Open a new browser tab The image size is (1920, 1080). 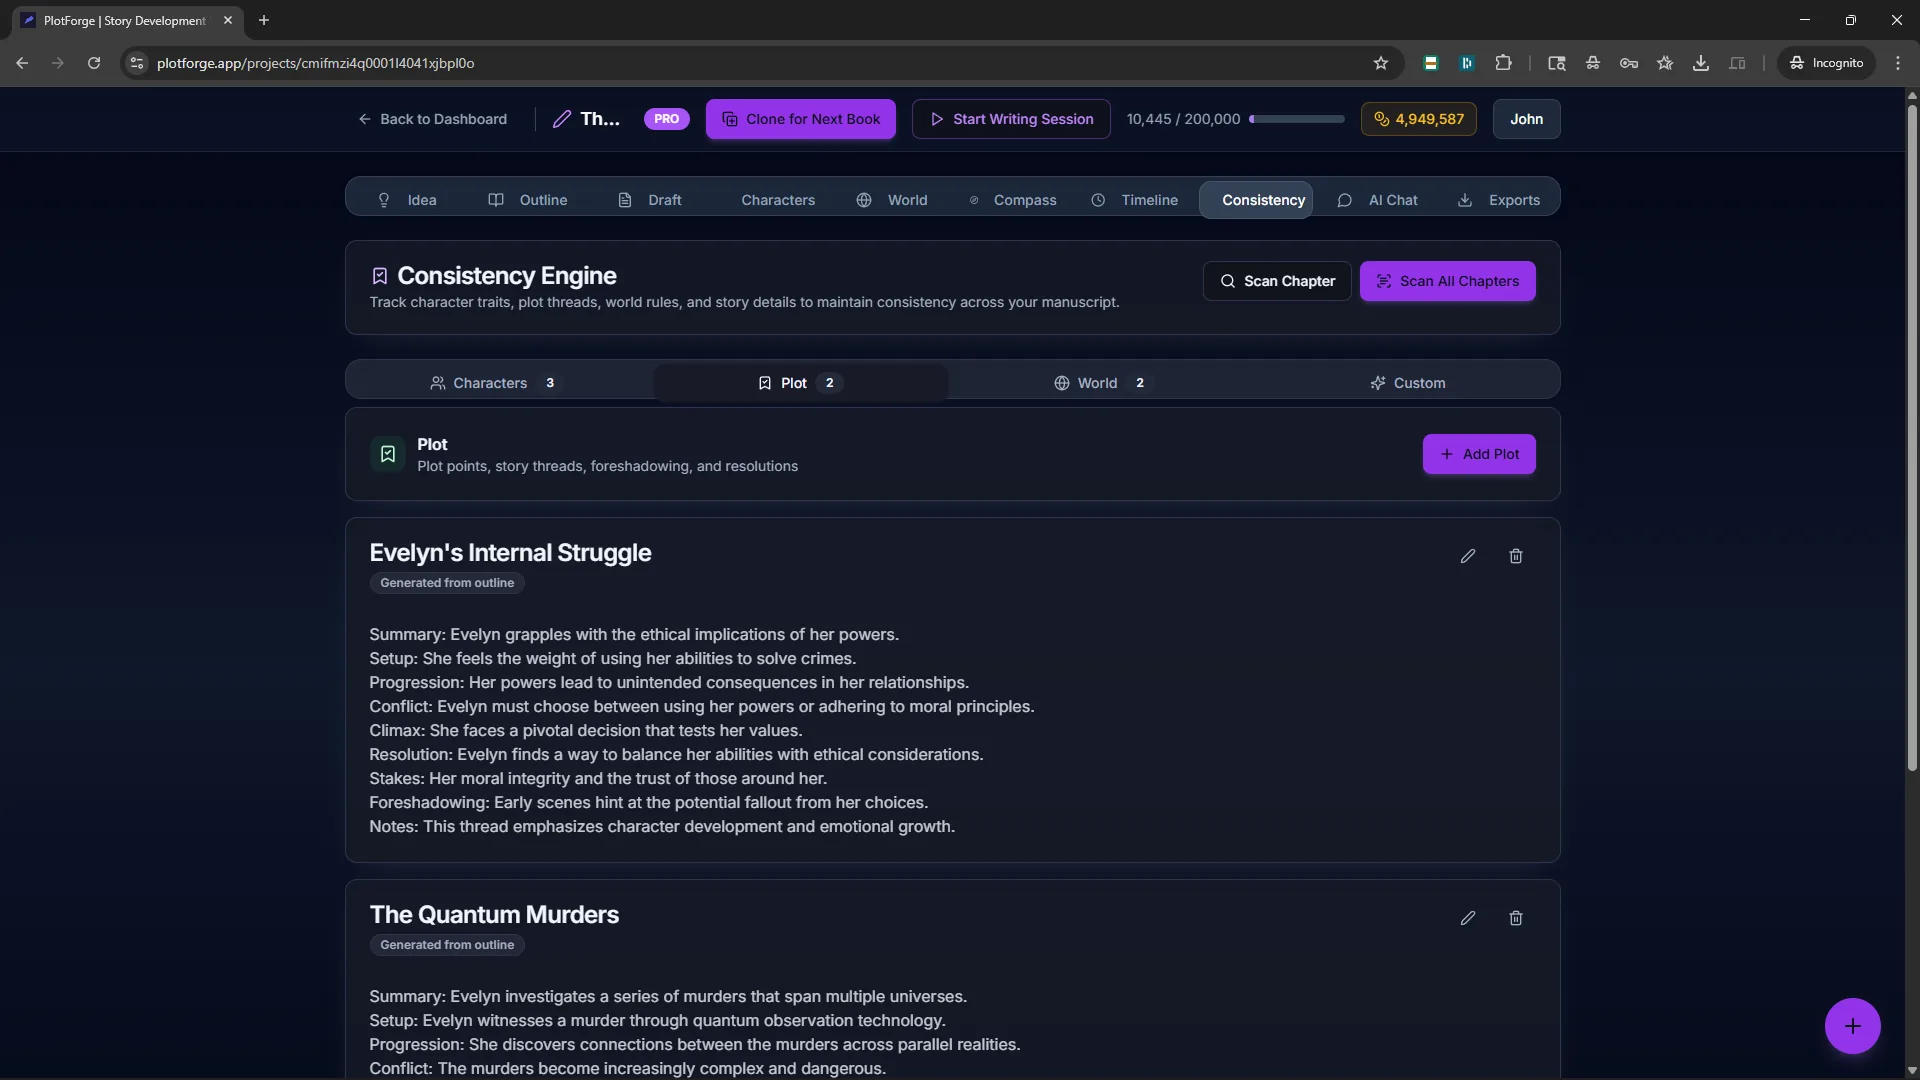click(x=264, y=20)
